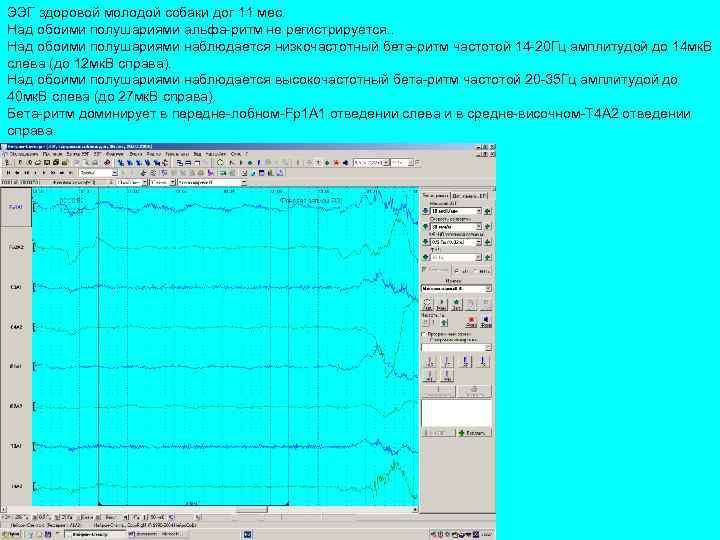Open the dropdown after the playback controls
The image size is (720, 540).
pyautogui.click(x=115, y=173)
